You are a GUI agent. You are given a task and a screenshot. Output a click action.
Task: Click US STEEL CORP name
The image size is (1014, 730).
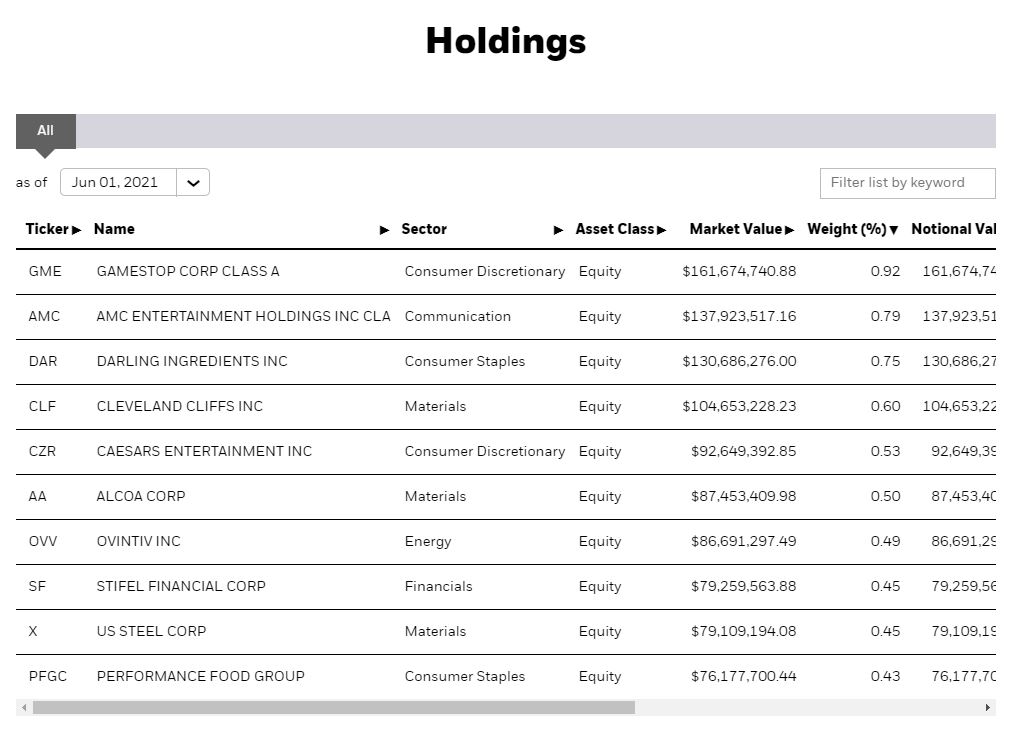[x=151, y=631]
